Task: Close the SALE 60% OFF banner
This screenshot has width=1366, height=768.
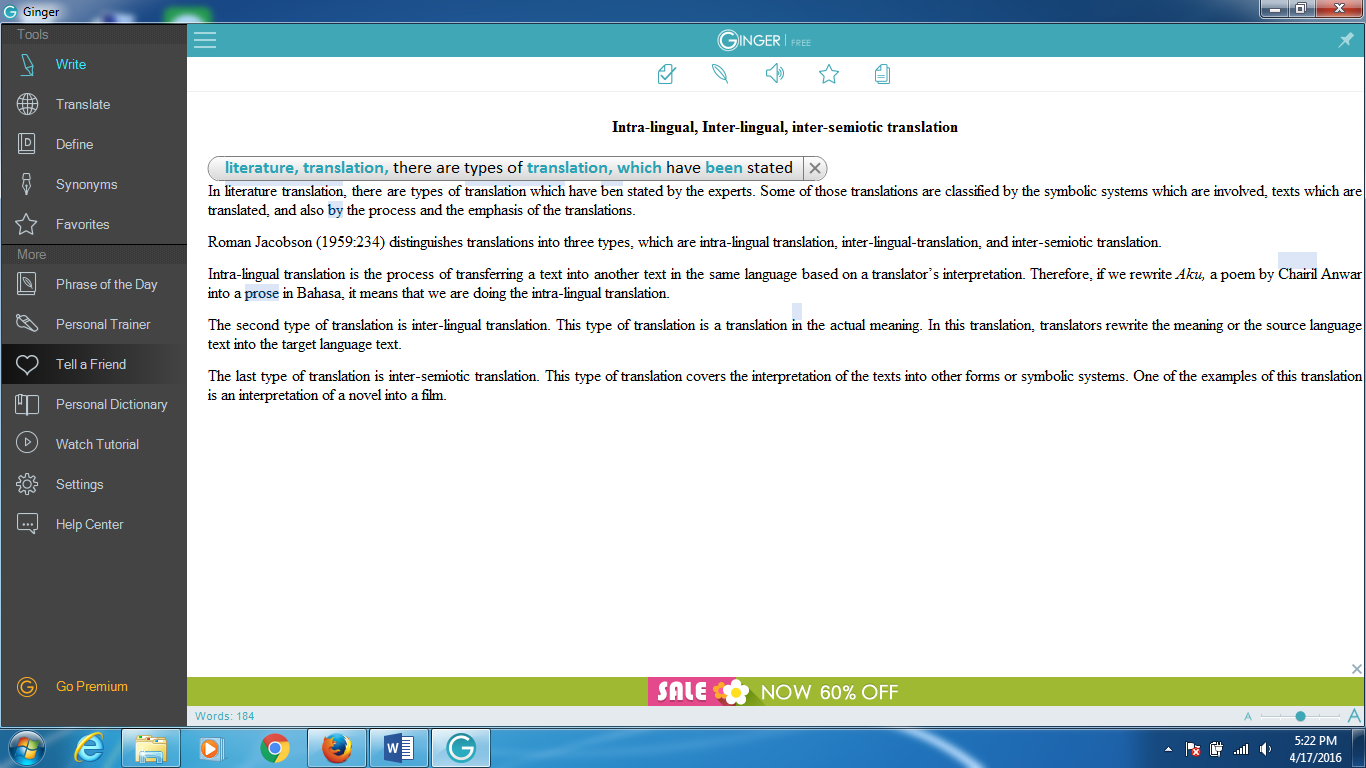Action: (1355, 670)
